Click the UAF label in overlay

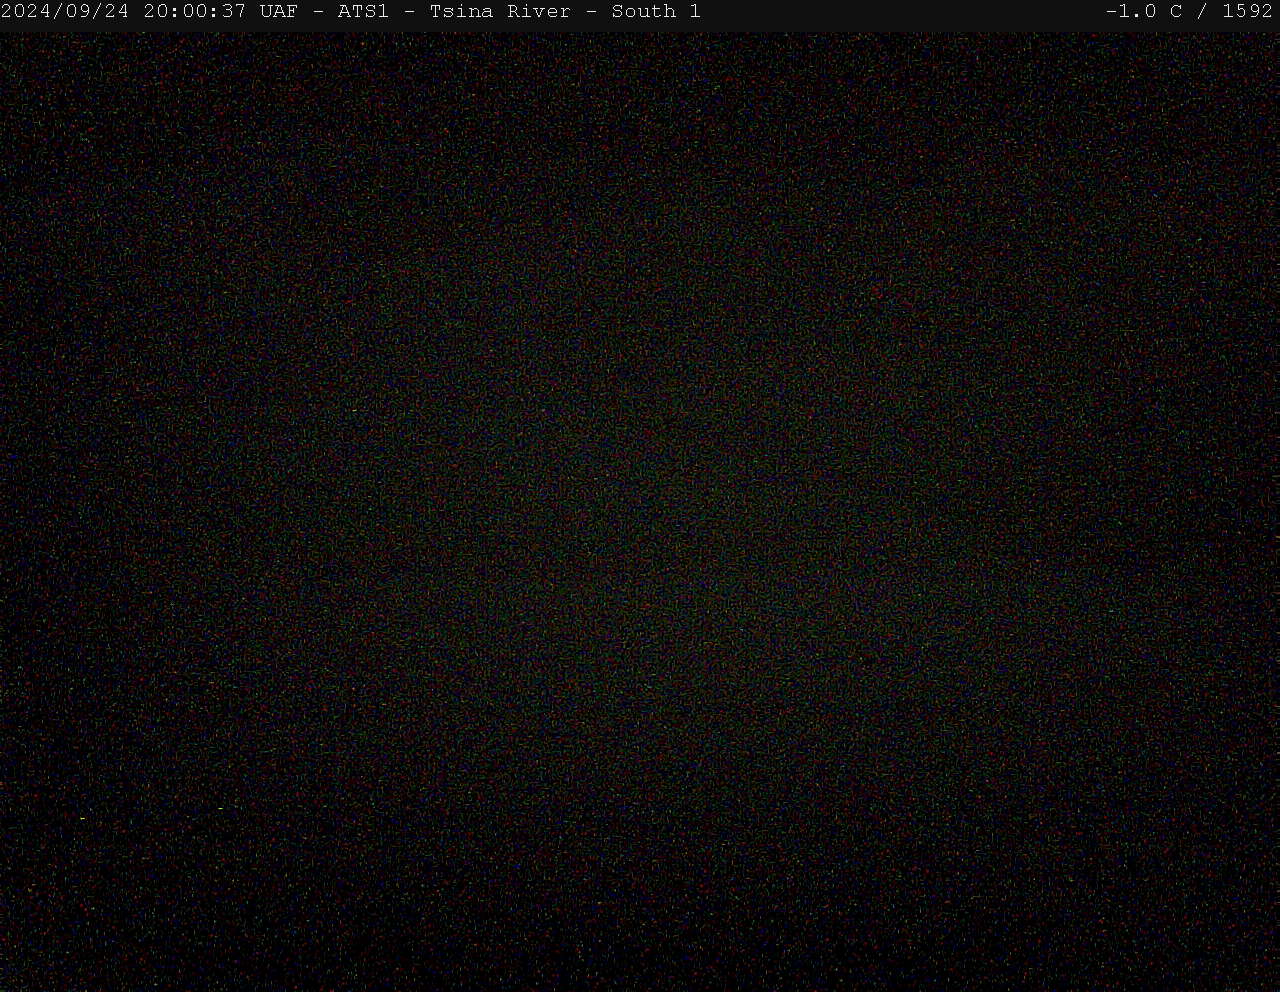pyautogui.click(x=279, y=12)
